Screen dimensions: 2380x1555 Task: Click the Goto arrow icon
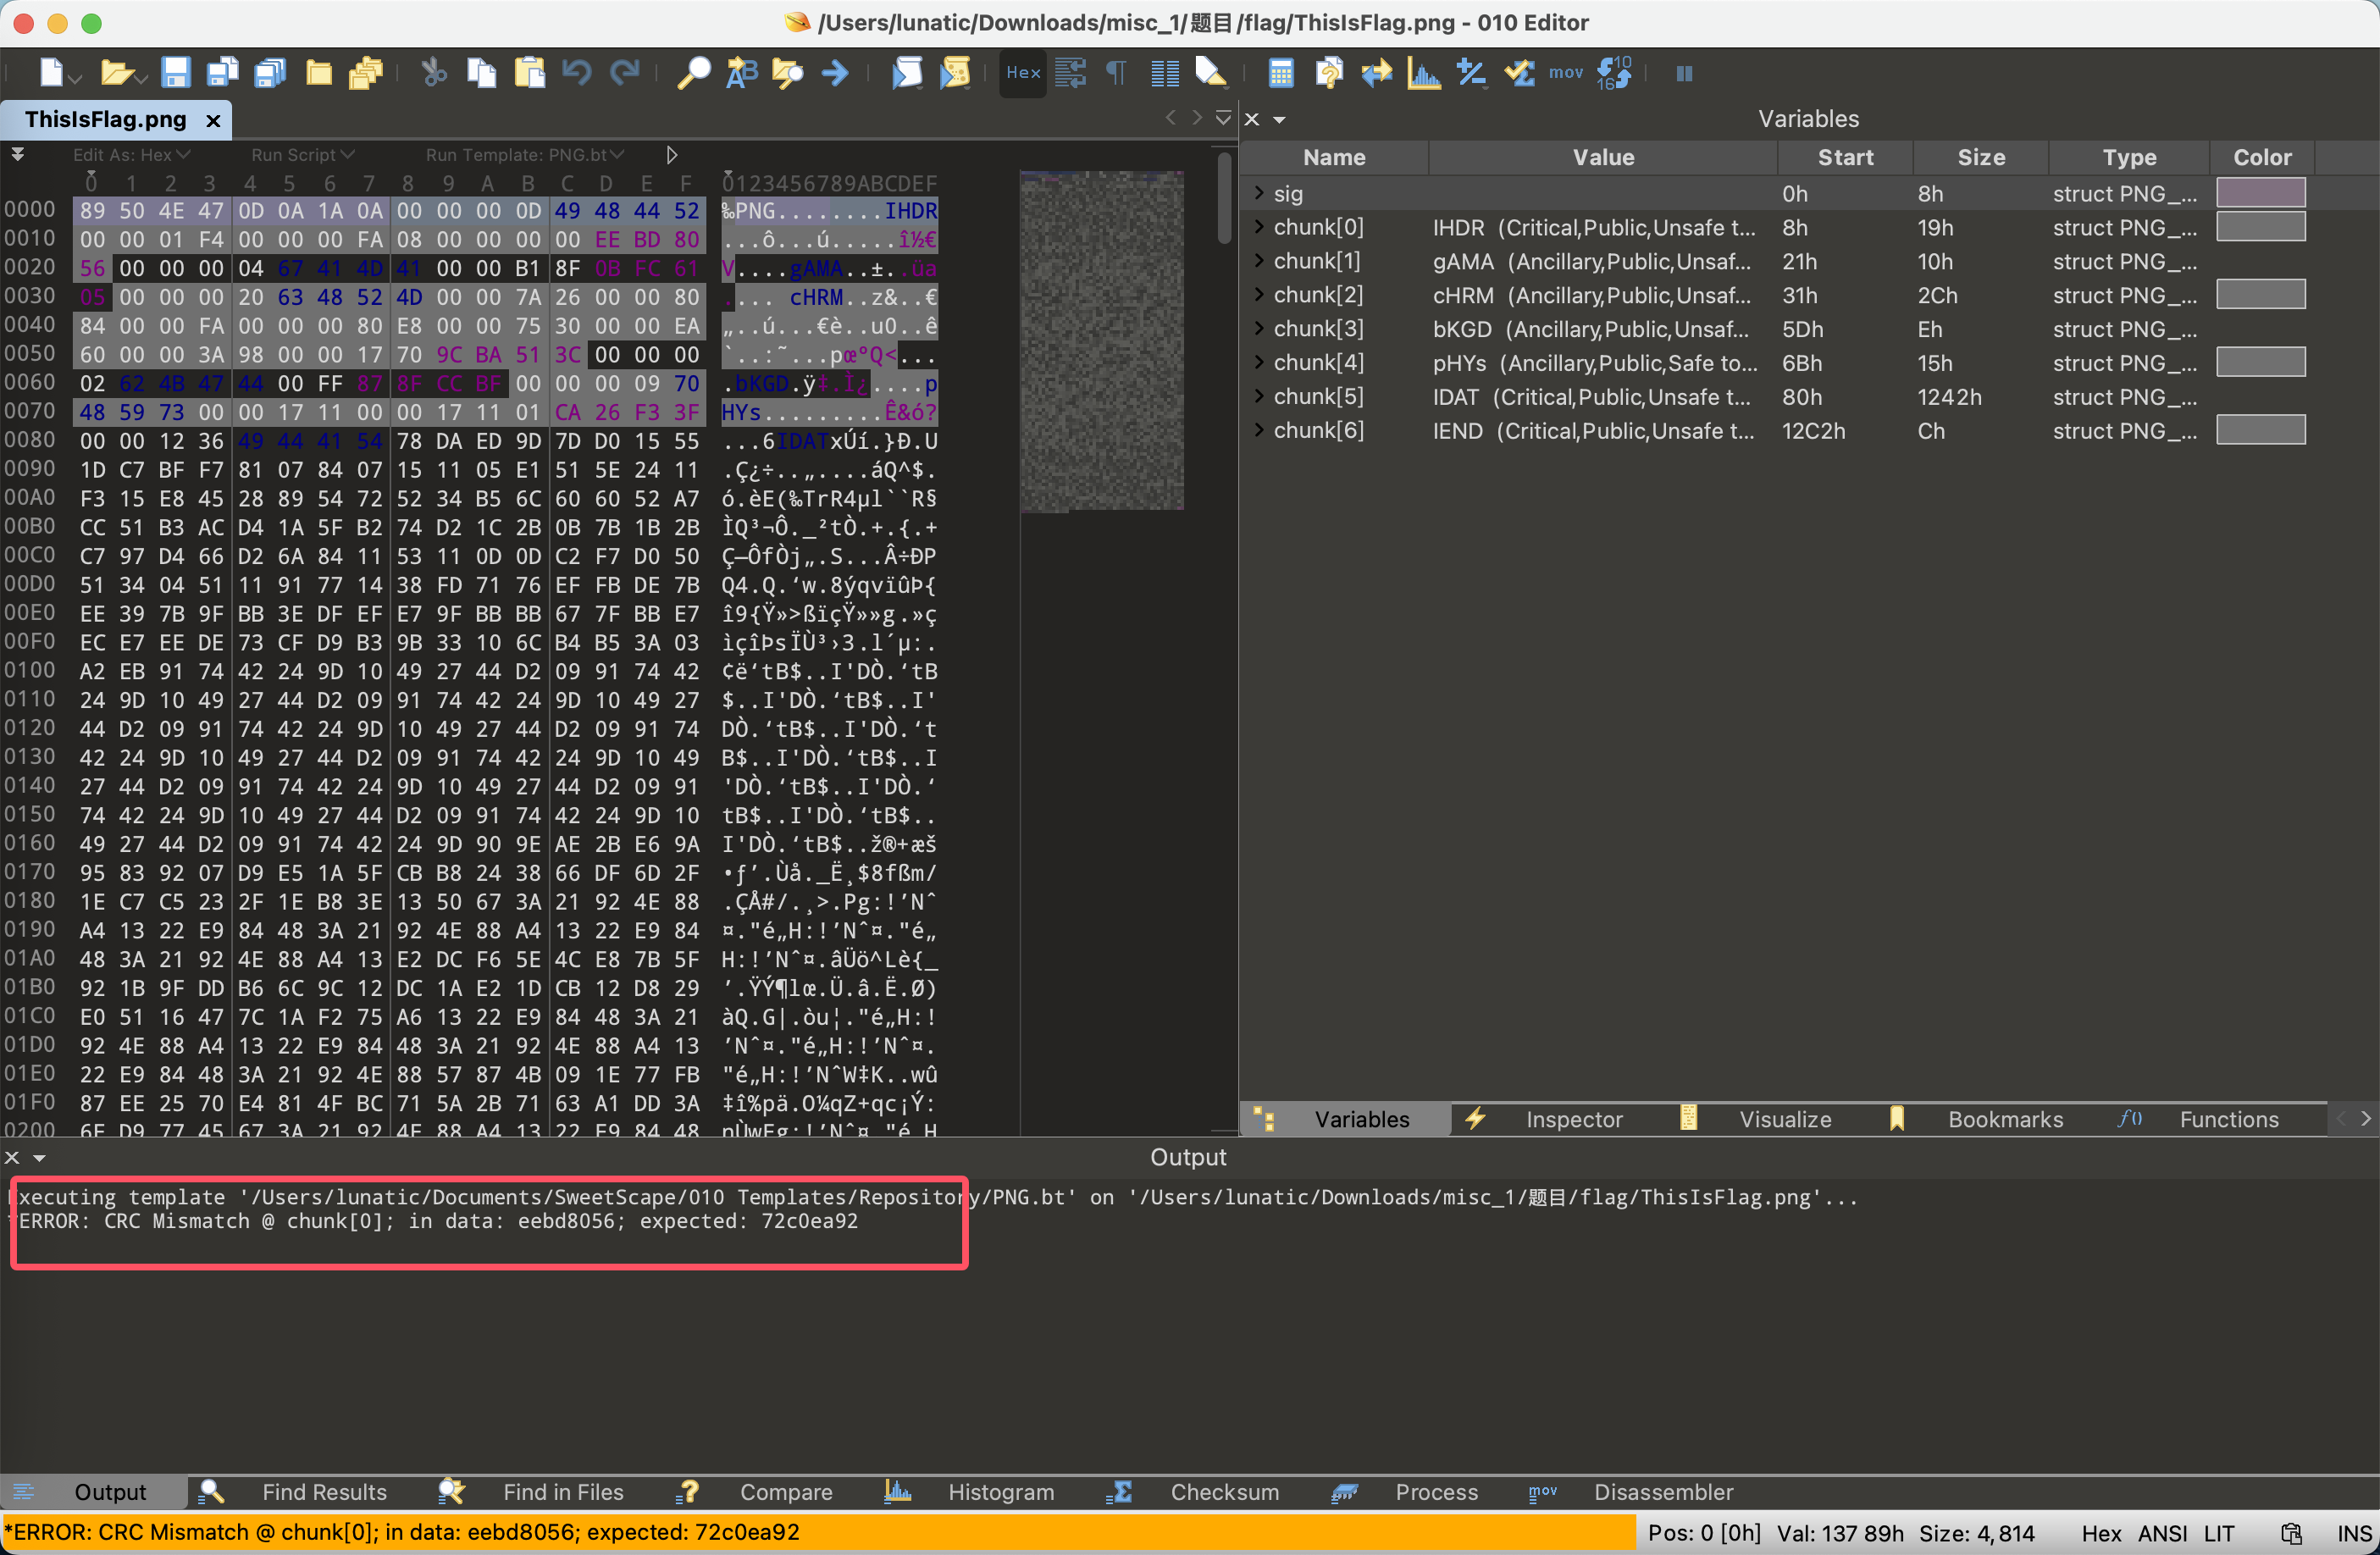(835, 73)
